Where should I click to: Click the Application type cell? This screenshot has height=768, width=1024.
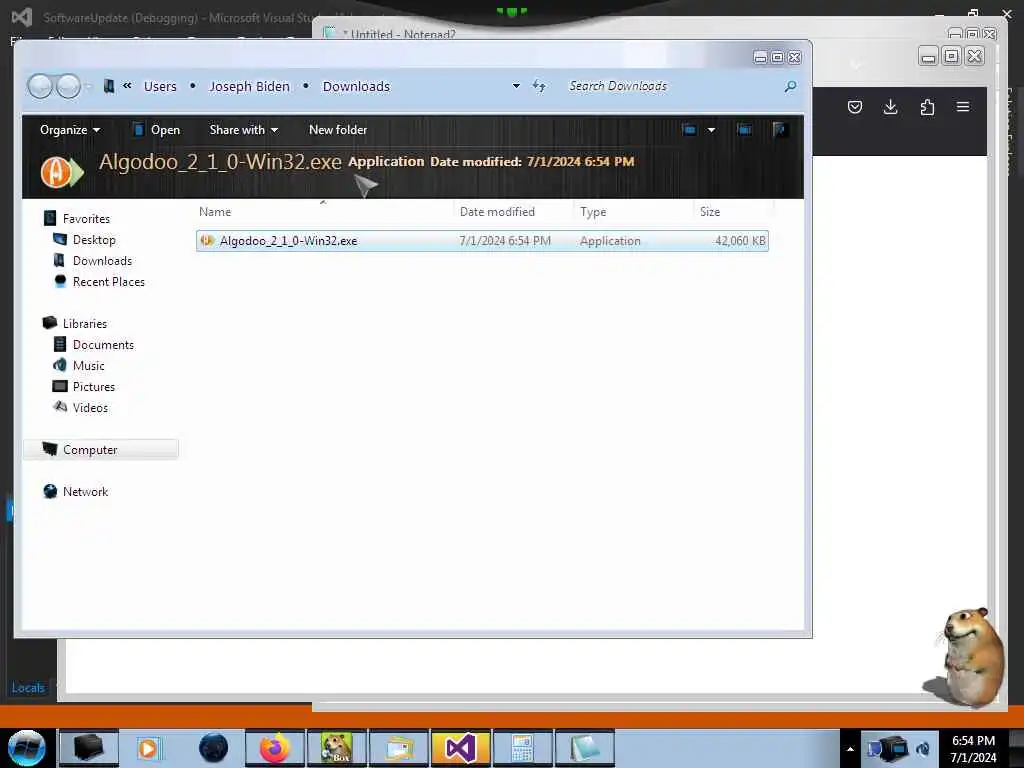pyautogui.click(x=610, y=241)
